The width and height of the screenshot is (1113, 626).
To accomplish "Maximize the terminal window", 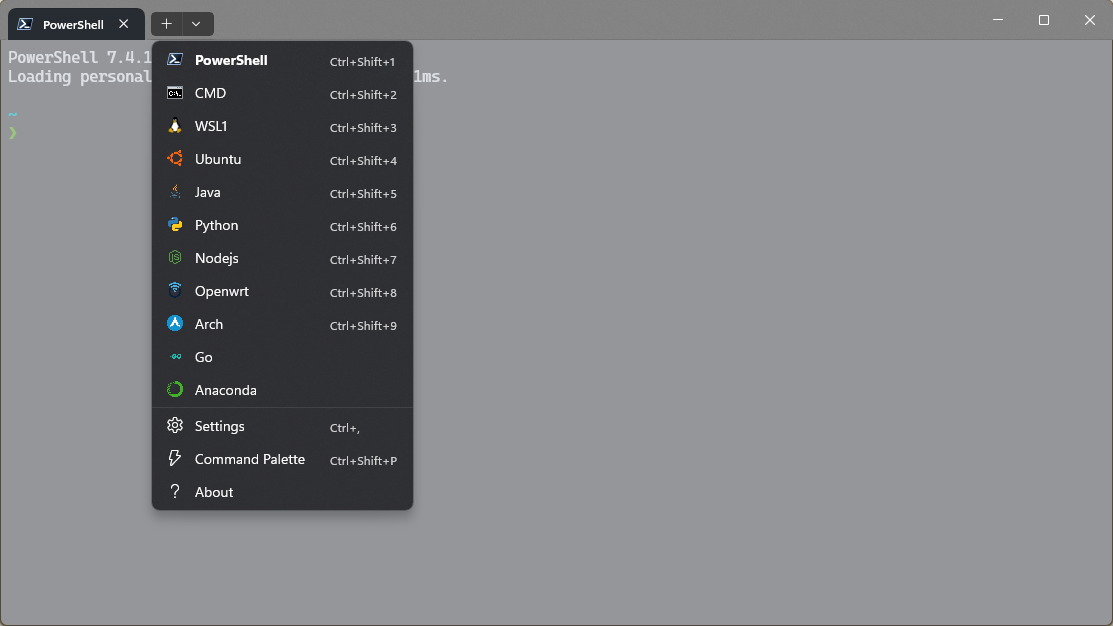I will click(x=1044, y=20).
